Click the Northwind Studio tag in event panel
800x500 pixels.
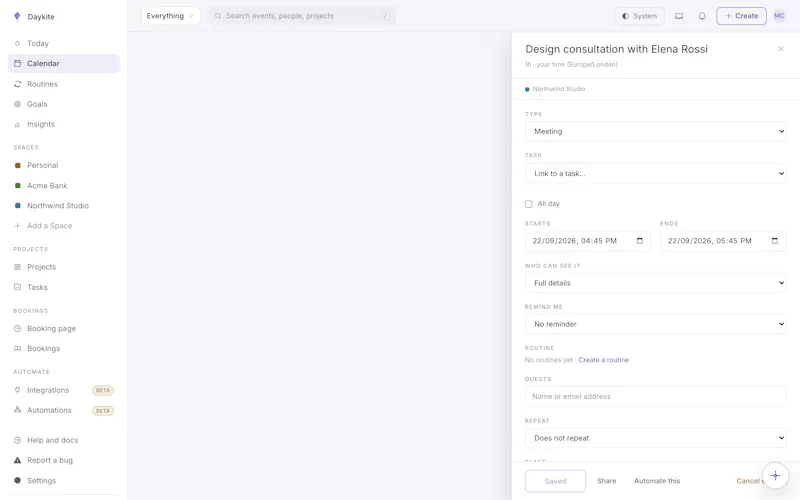coord(555,89)
